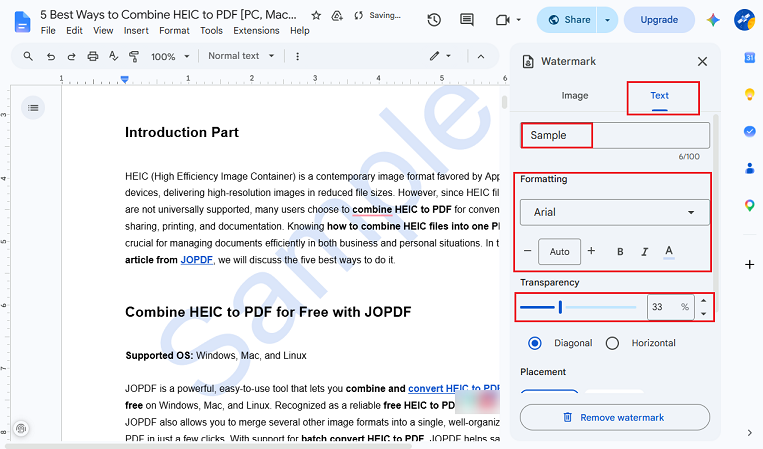Click Remove watermark button
763x449 pixels.
[615, 417]
